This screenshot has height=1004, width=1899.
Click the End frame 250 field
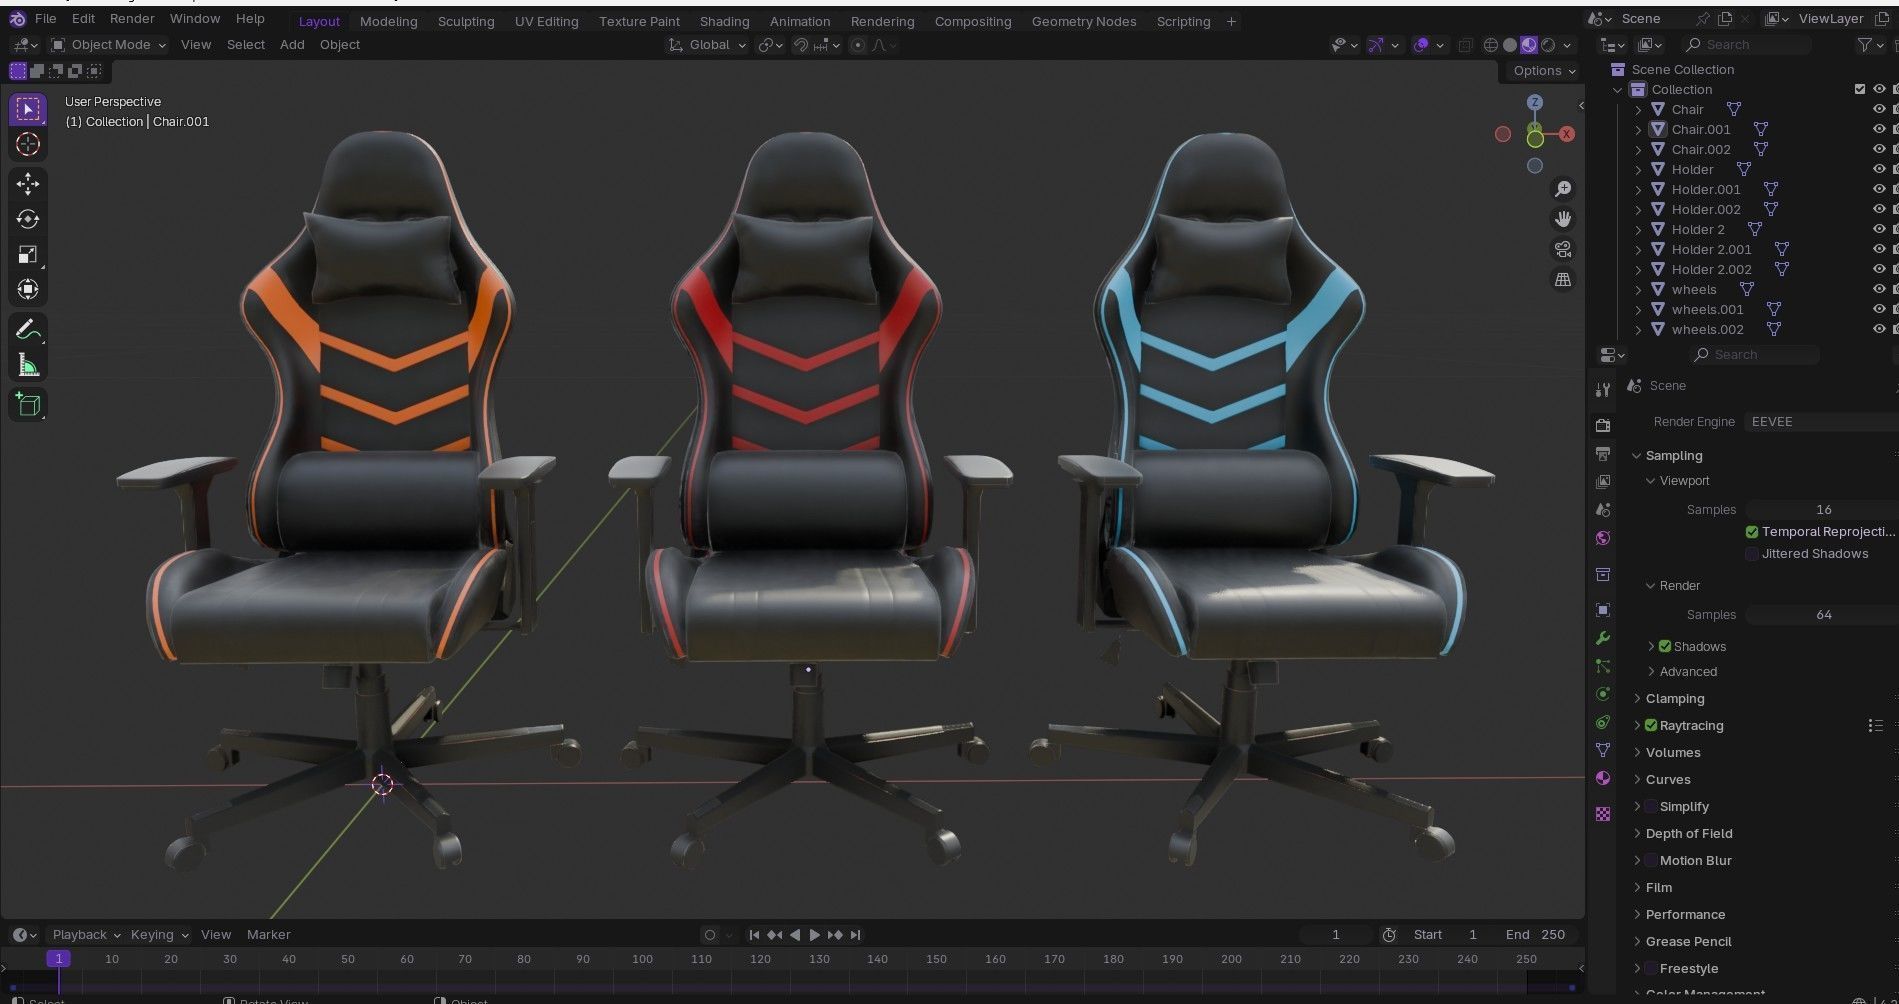click(1536, 935)
